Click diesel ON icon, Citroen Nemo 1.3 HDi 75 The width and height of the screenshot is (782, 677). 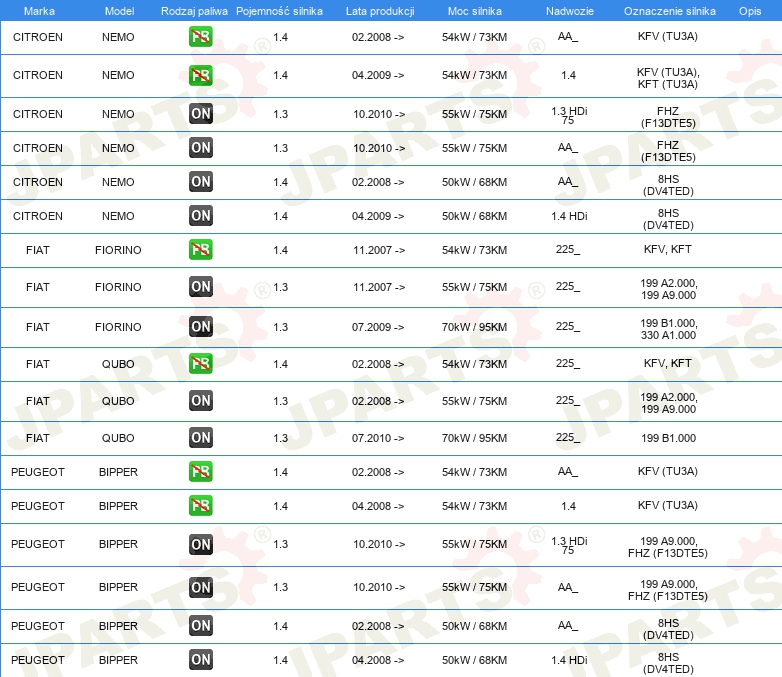200,114
